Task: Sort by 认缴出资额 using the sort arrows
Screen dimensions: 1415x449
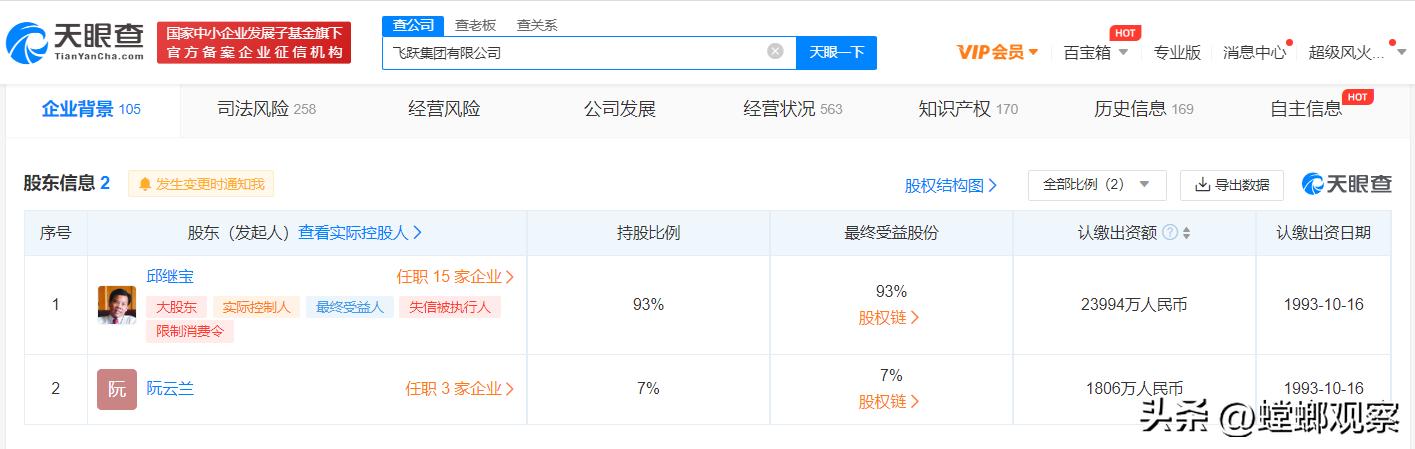Action: pos(1187,233)
